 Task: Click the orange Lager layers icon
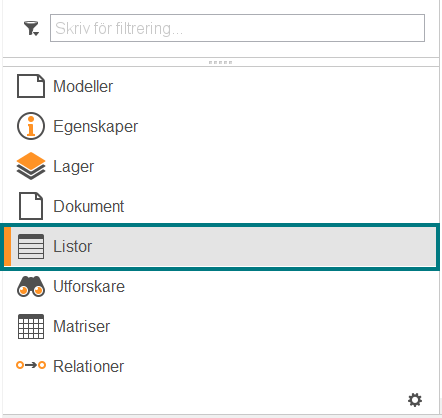point(31,166)
